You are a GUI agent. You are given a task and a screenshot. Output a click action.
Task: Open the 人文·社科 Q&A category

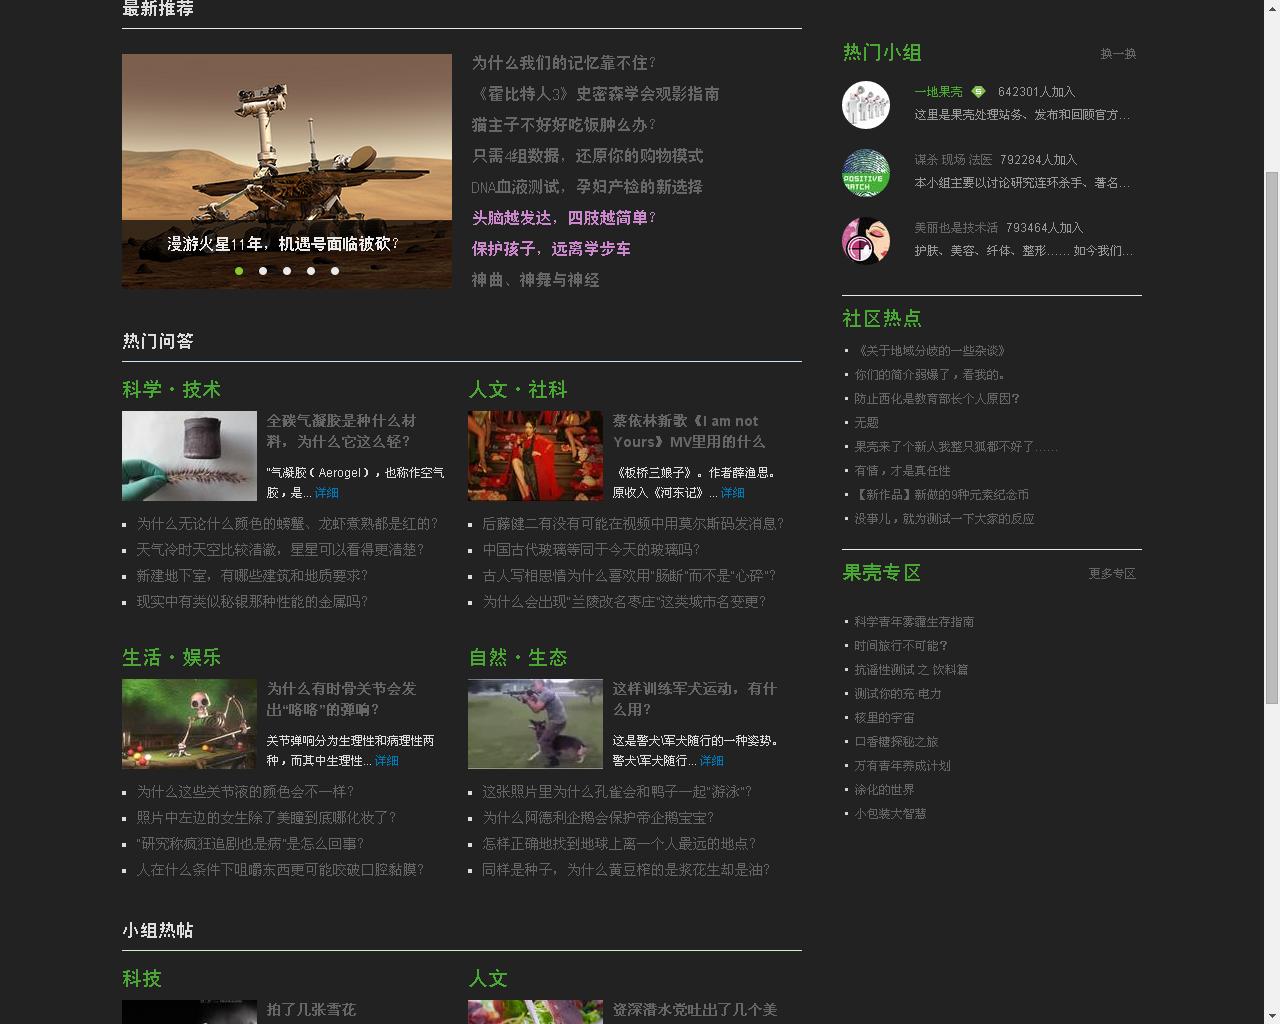coord(518,390)
